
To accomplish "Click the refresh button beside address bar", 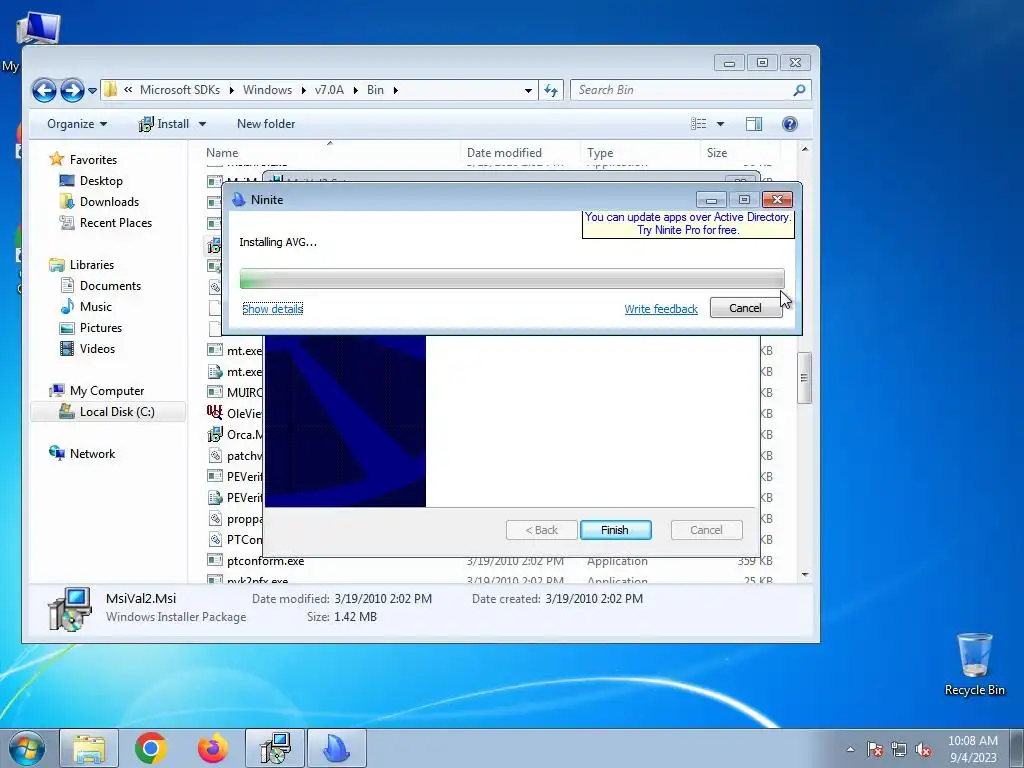I will (x=551, y=91).
